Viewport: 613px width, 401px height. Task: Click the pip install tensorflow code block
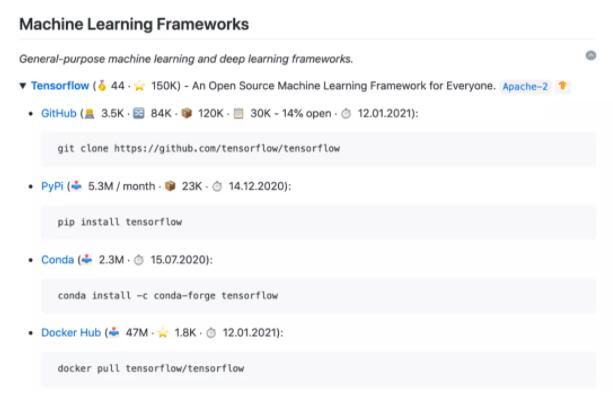[318, 222]
